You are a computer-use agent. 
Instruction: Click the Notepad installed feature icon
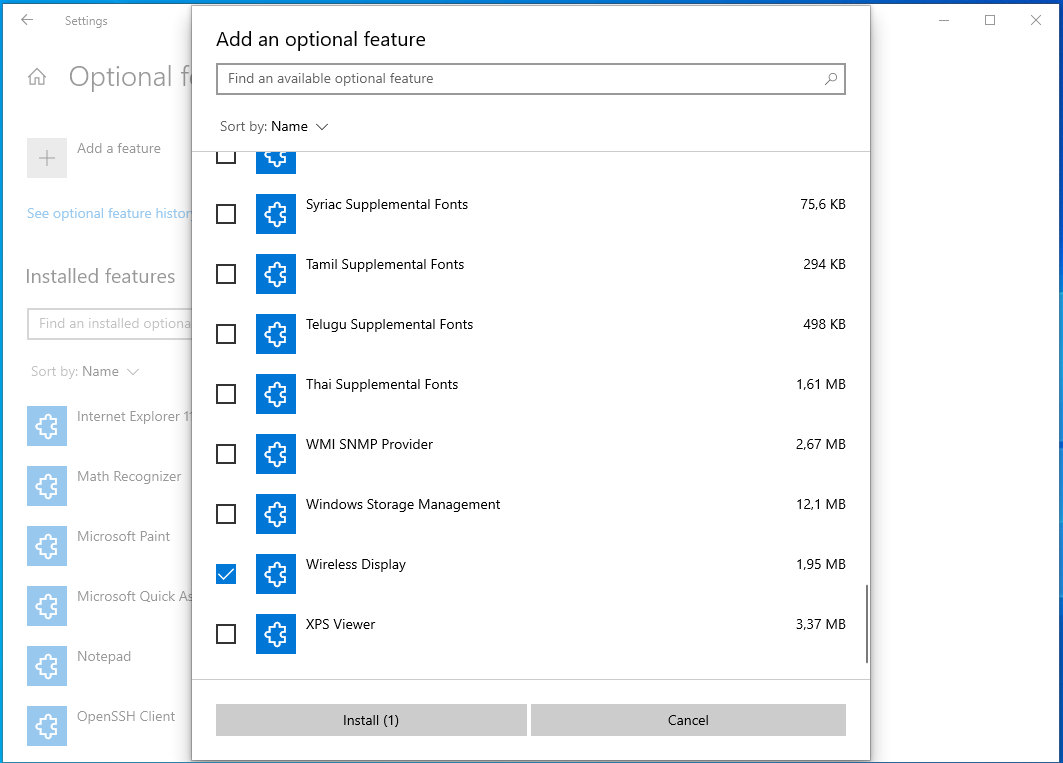[x=47, y=666]
